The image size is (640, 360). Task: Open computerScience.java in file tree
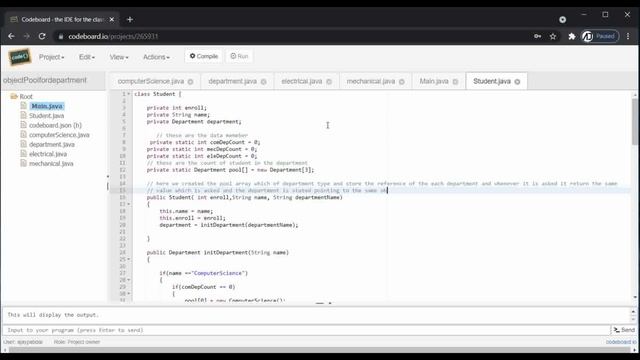click(x=59, y=135)
